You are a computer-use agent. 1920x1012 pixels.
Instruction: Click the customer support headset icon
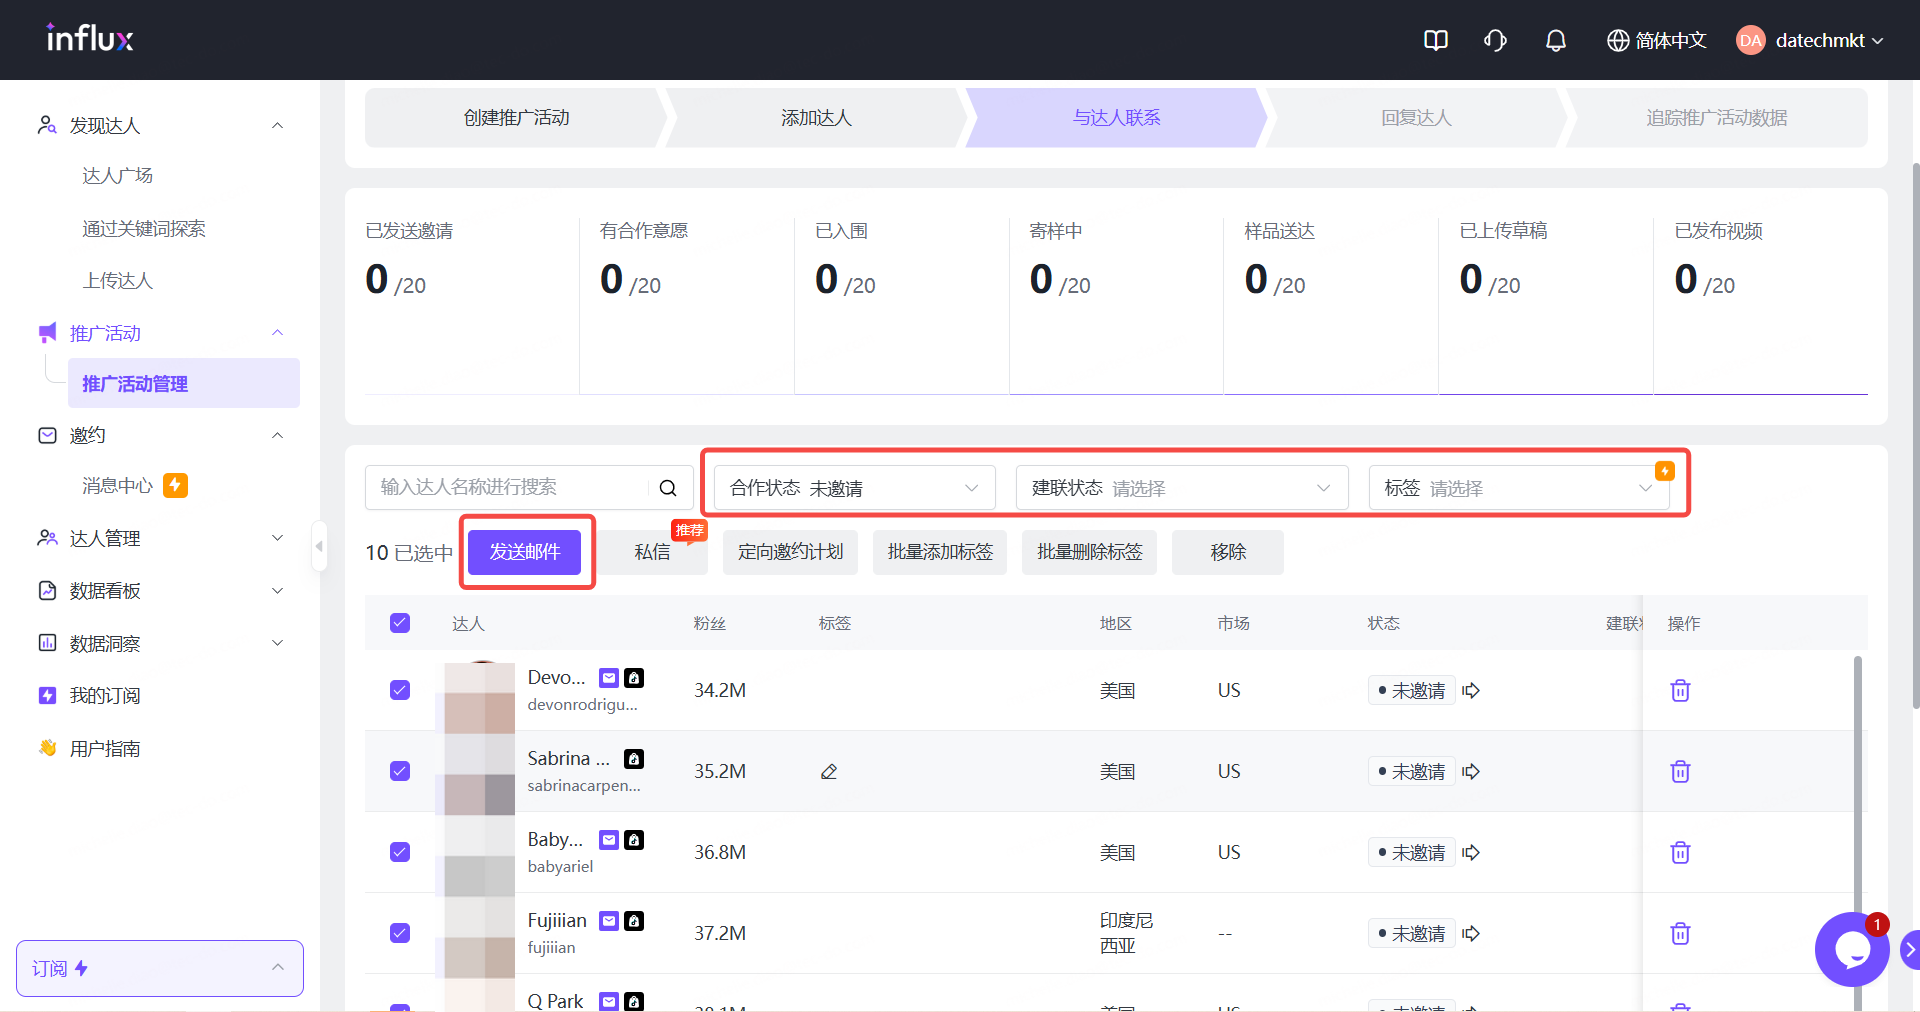[x=1495, y=40]
